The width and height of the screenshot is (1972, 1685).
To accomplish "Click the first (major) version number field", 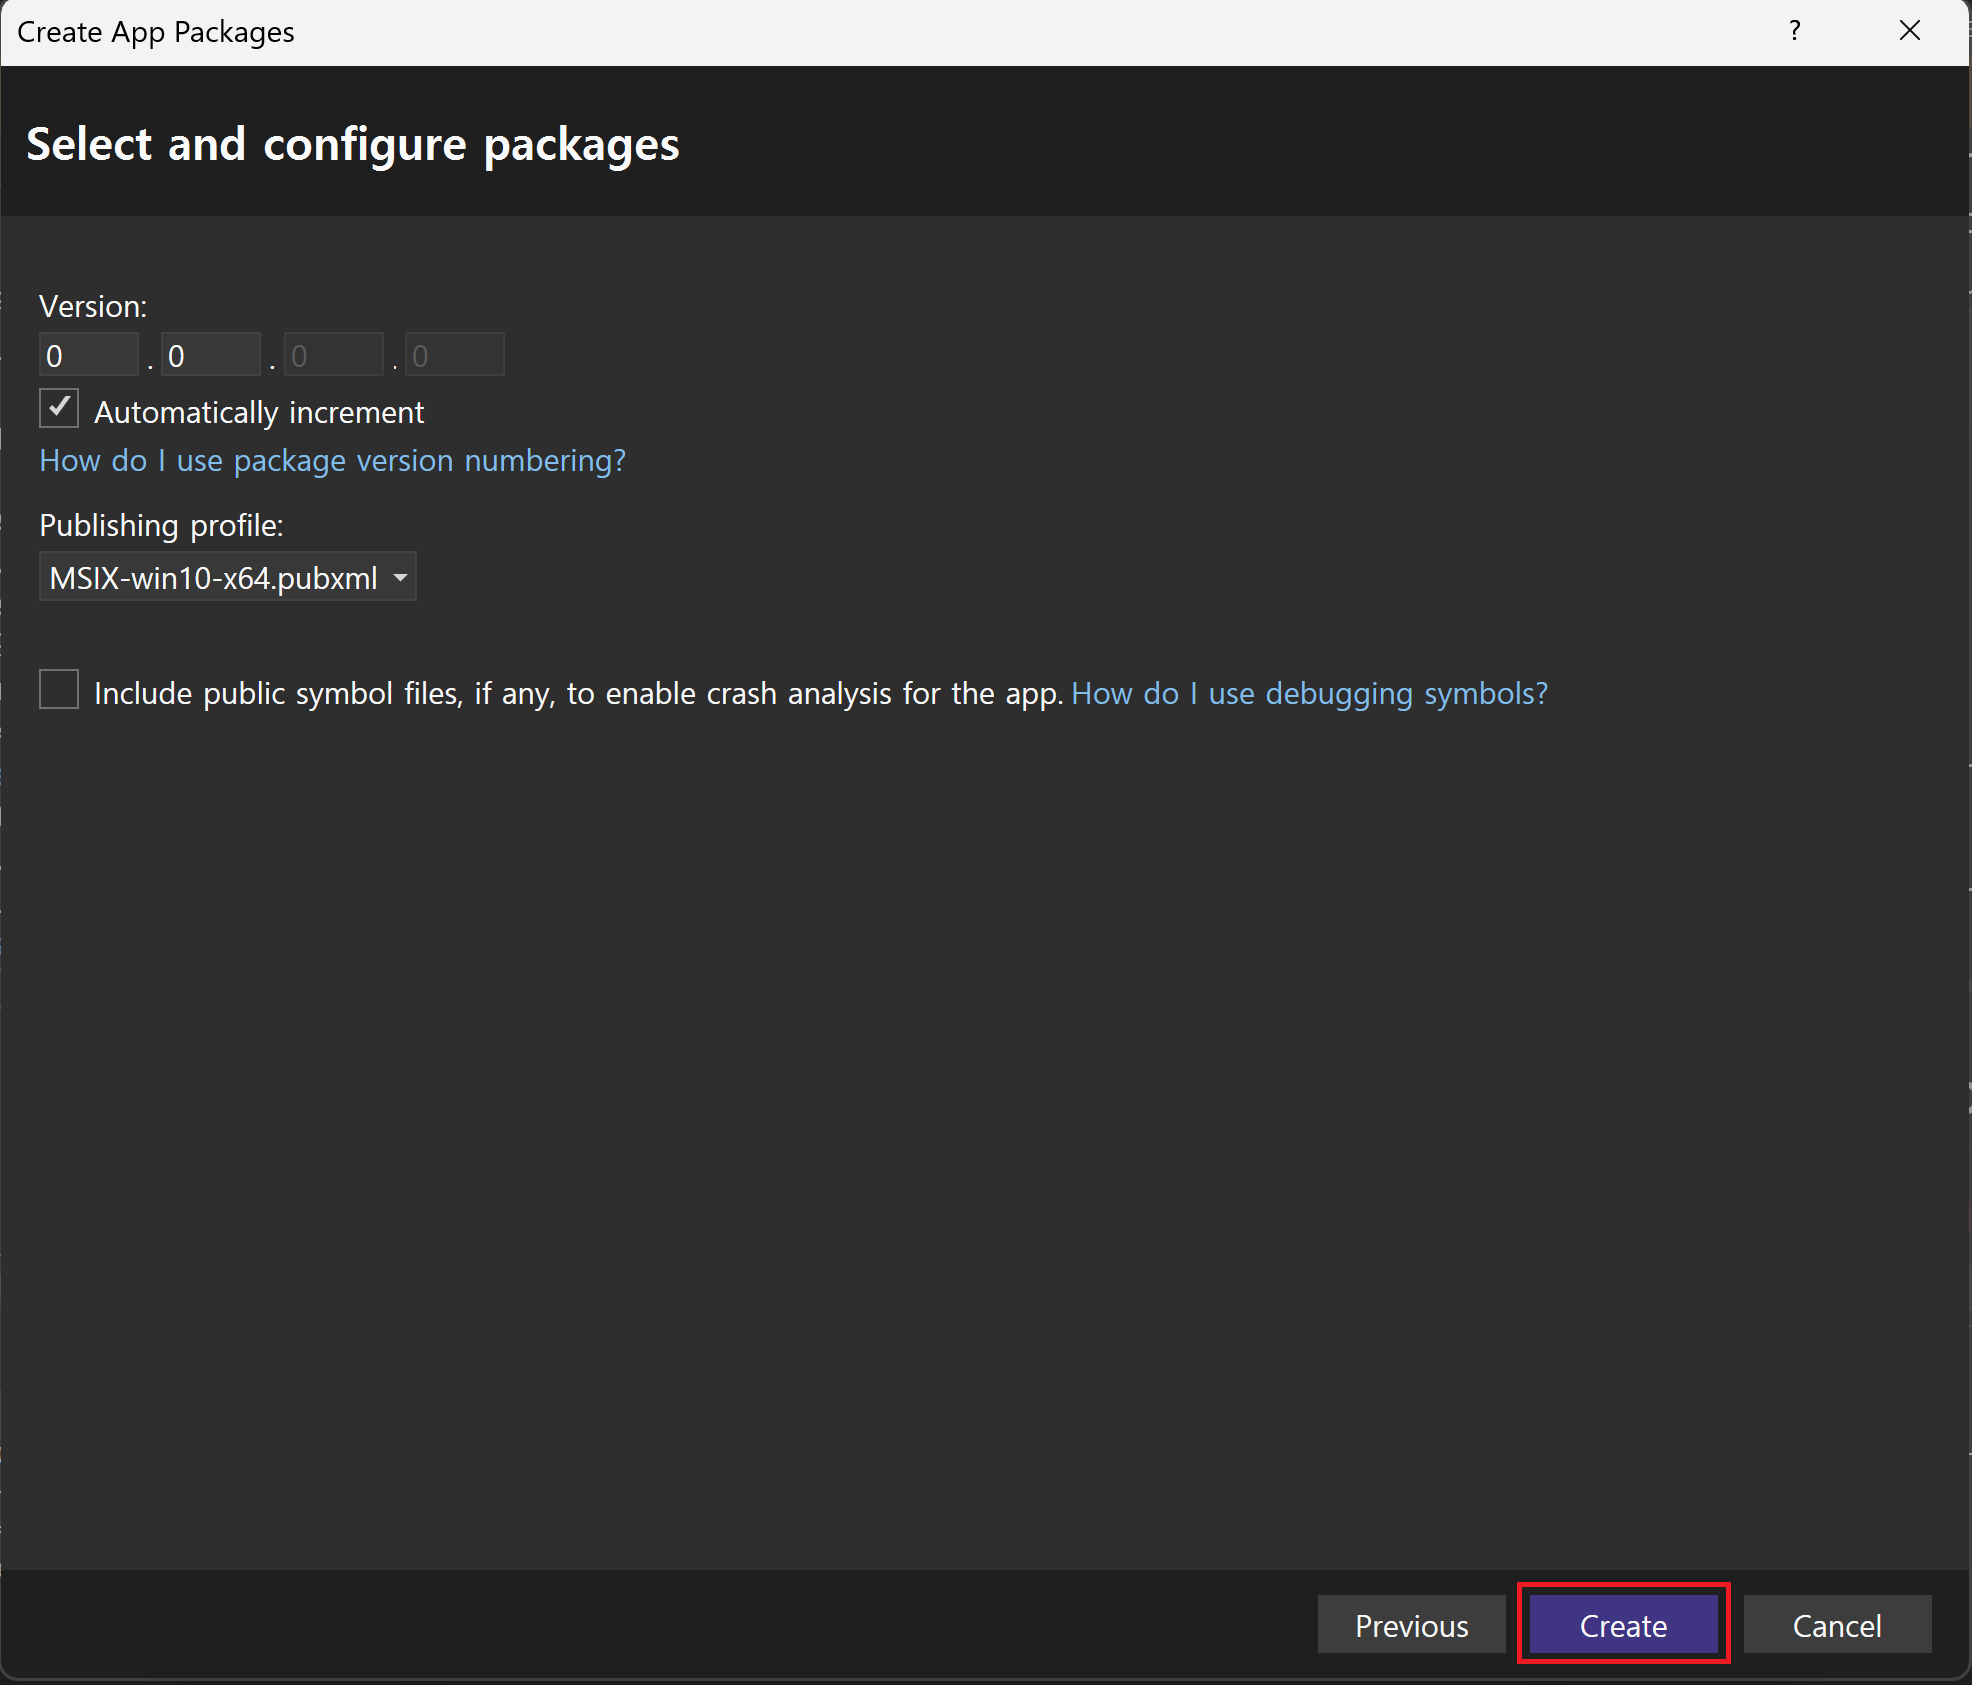I will 88,356.
